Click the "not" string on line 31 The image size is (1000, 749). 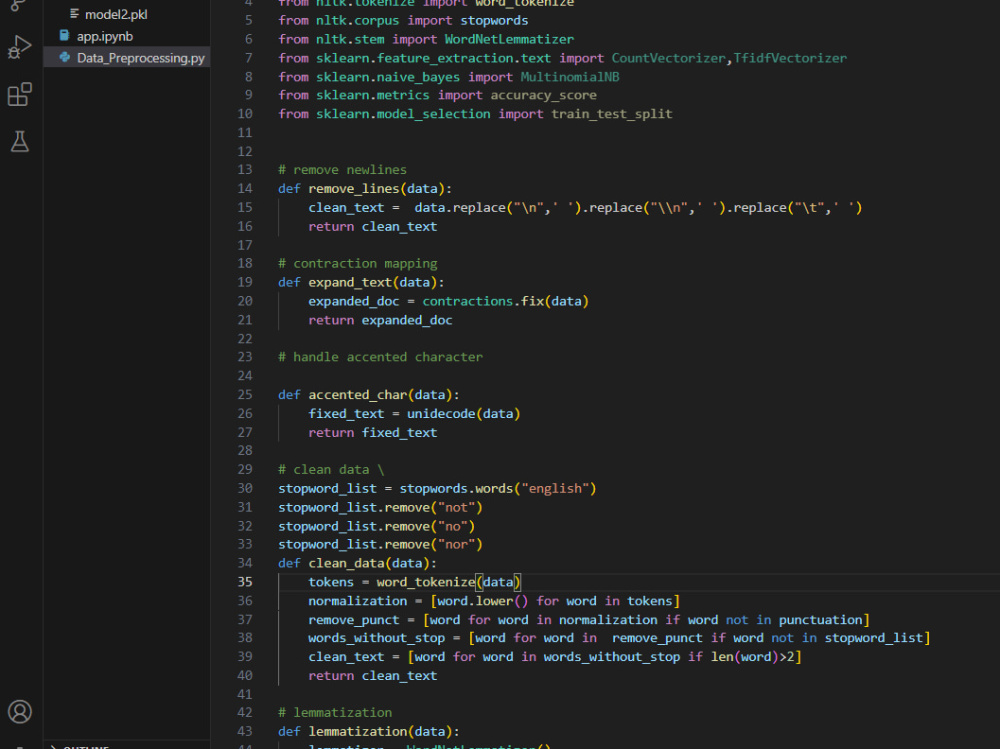pos(456,507)
